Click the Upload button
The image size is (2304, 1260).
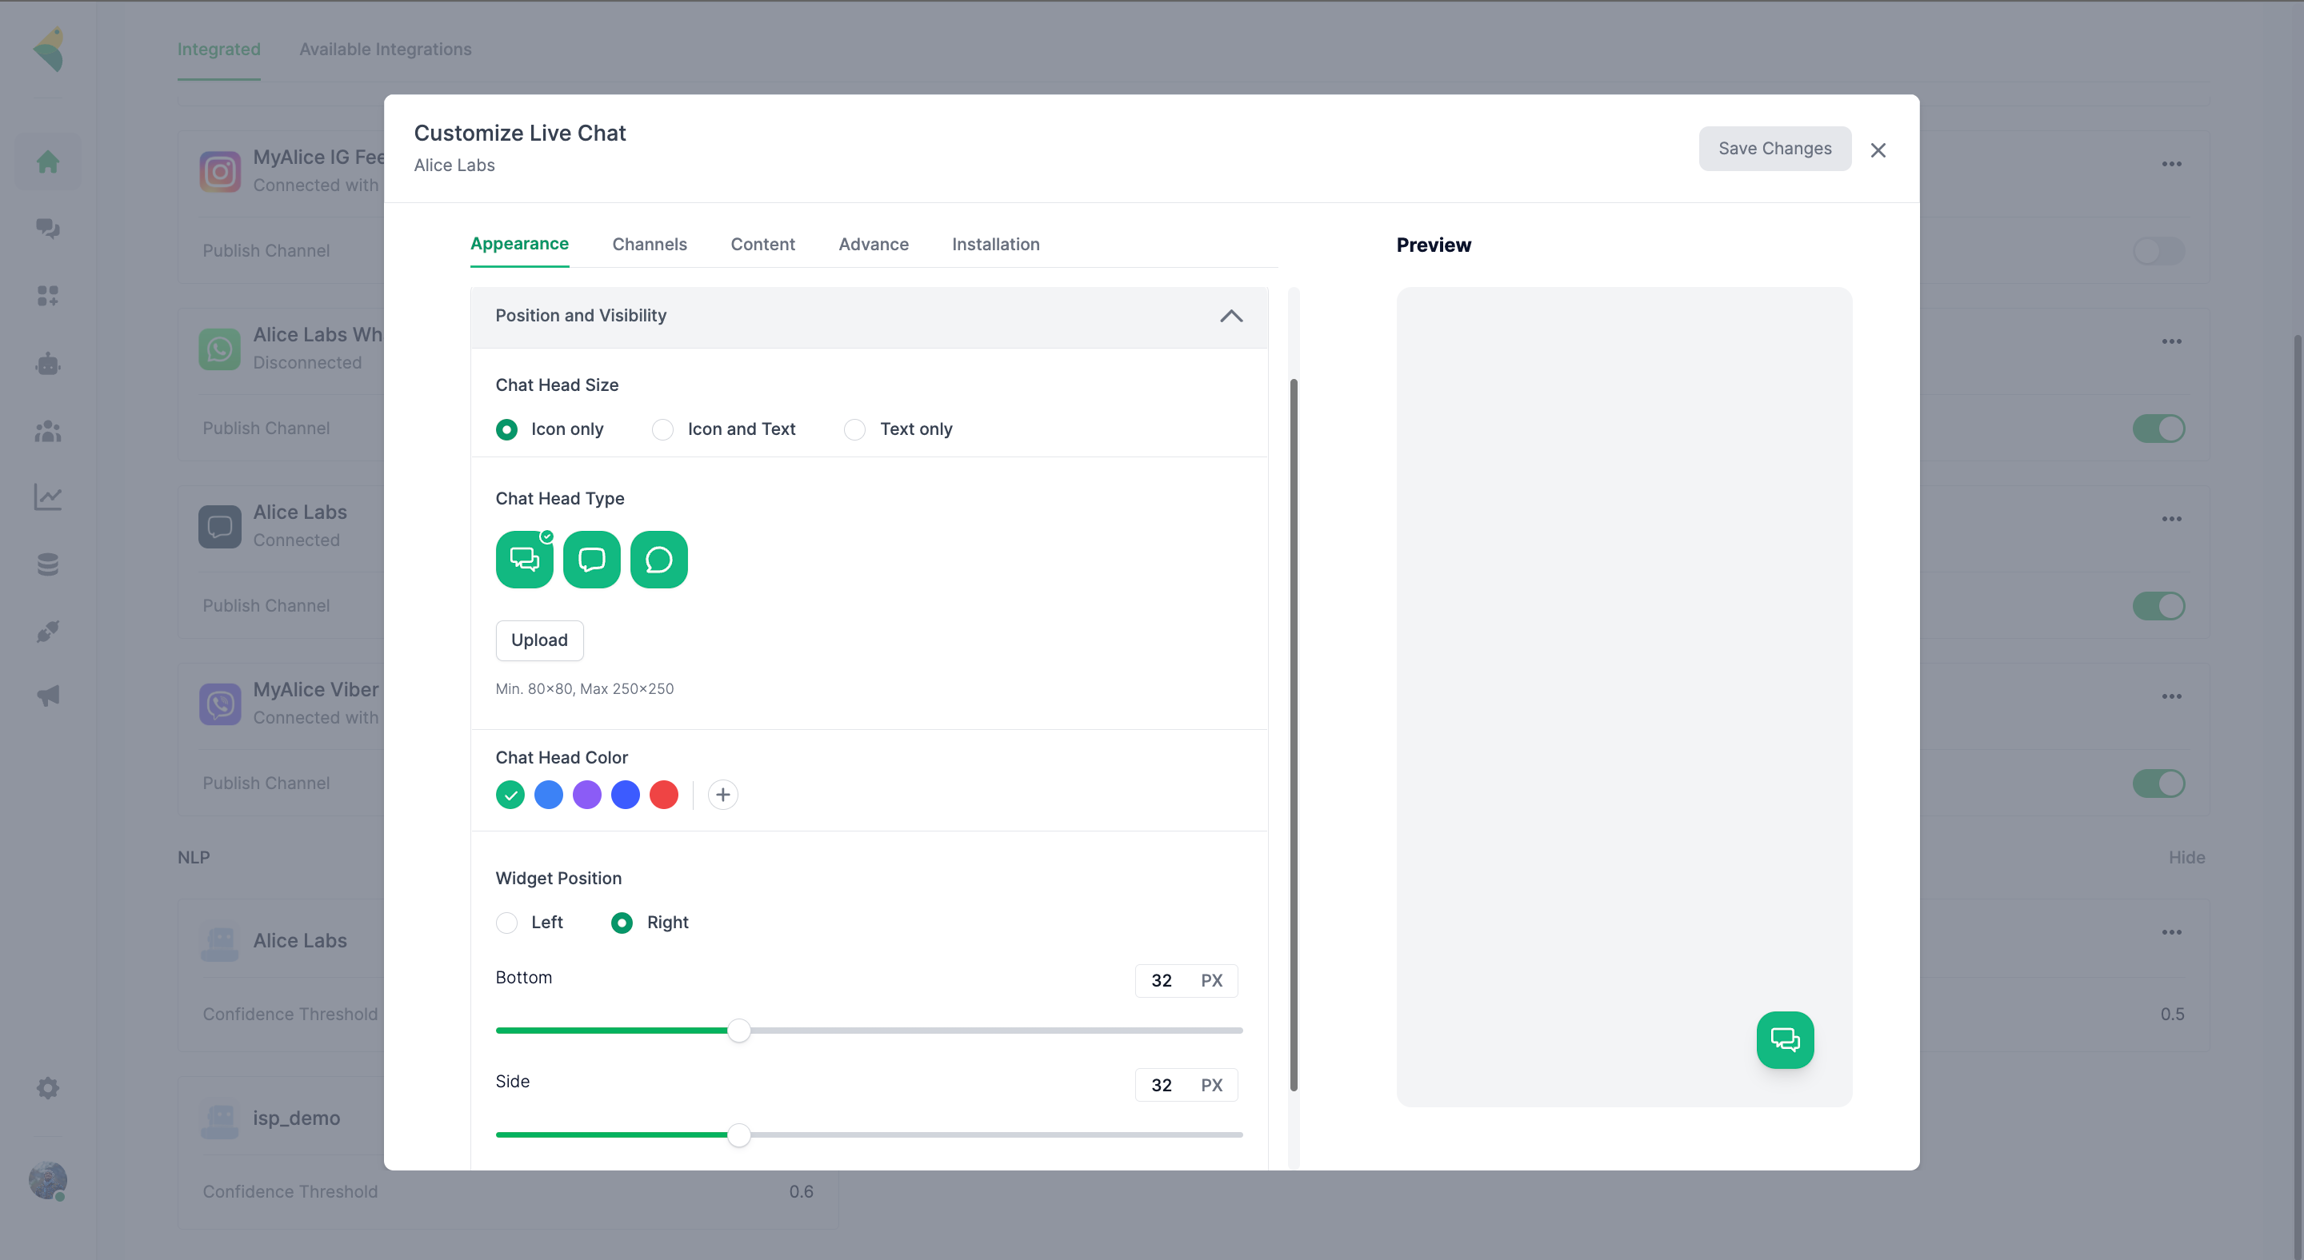pos(539,640)
